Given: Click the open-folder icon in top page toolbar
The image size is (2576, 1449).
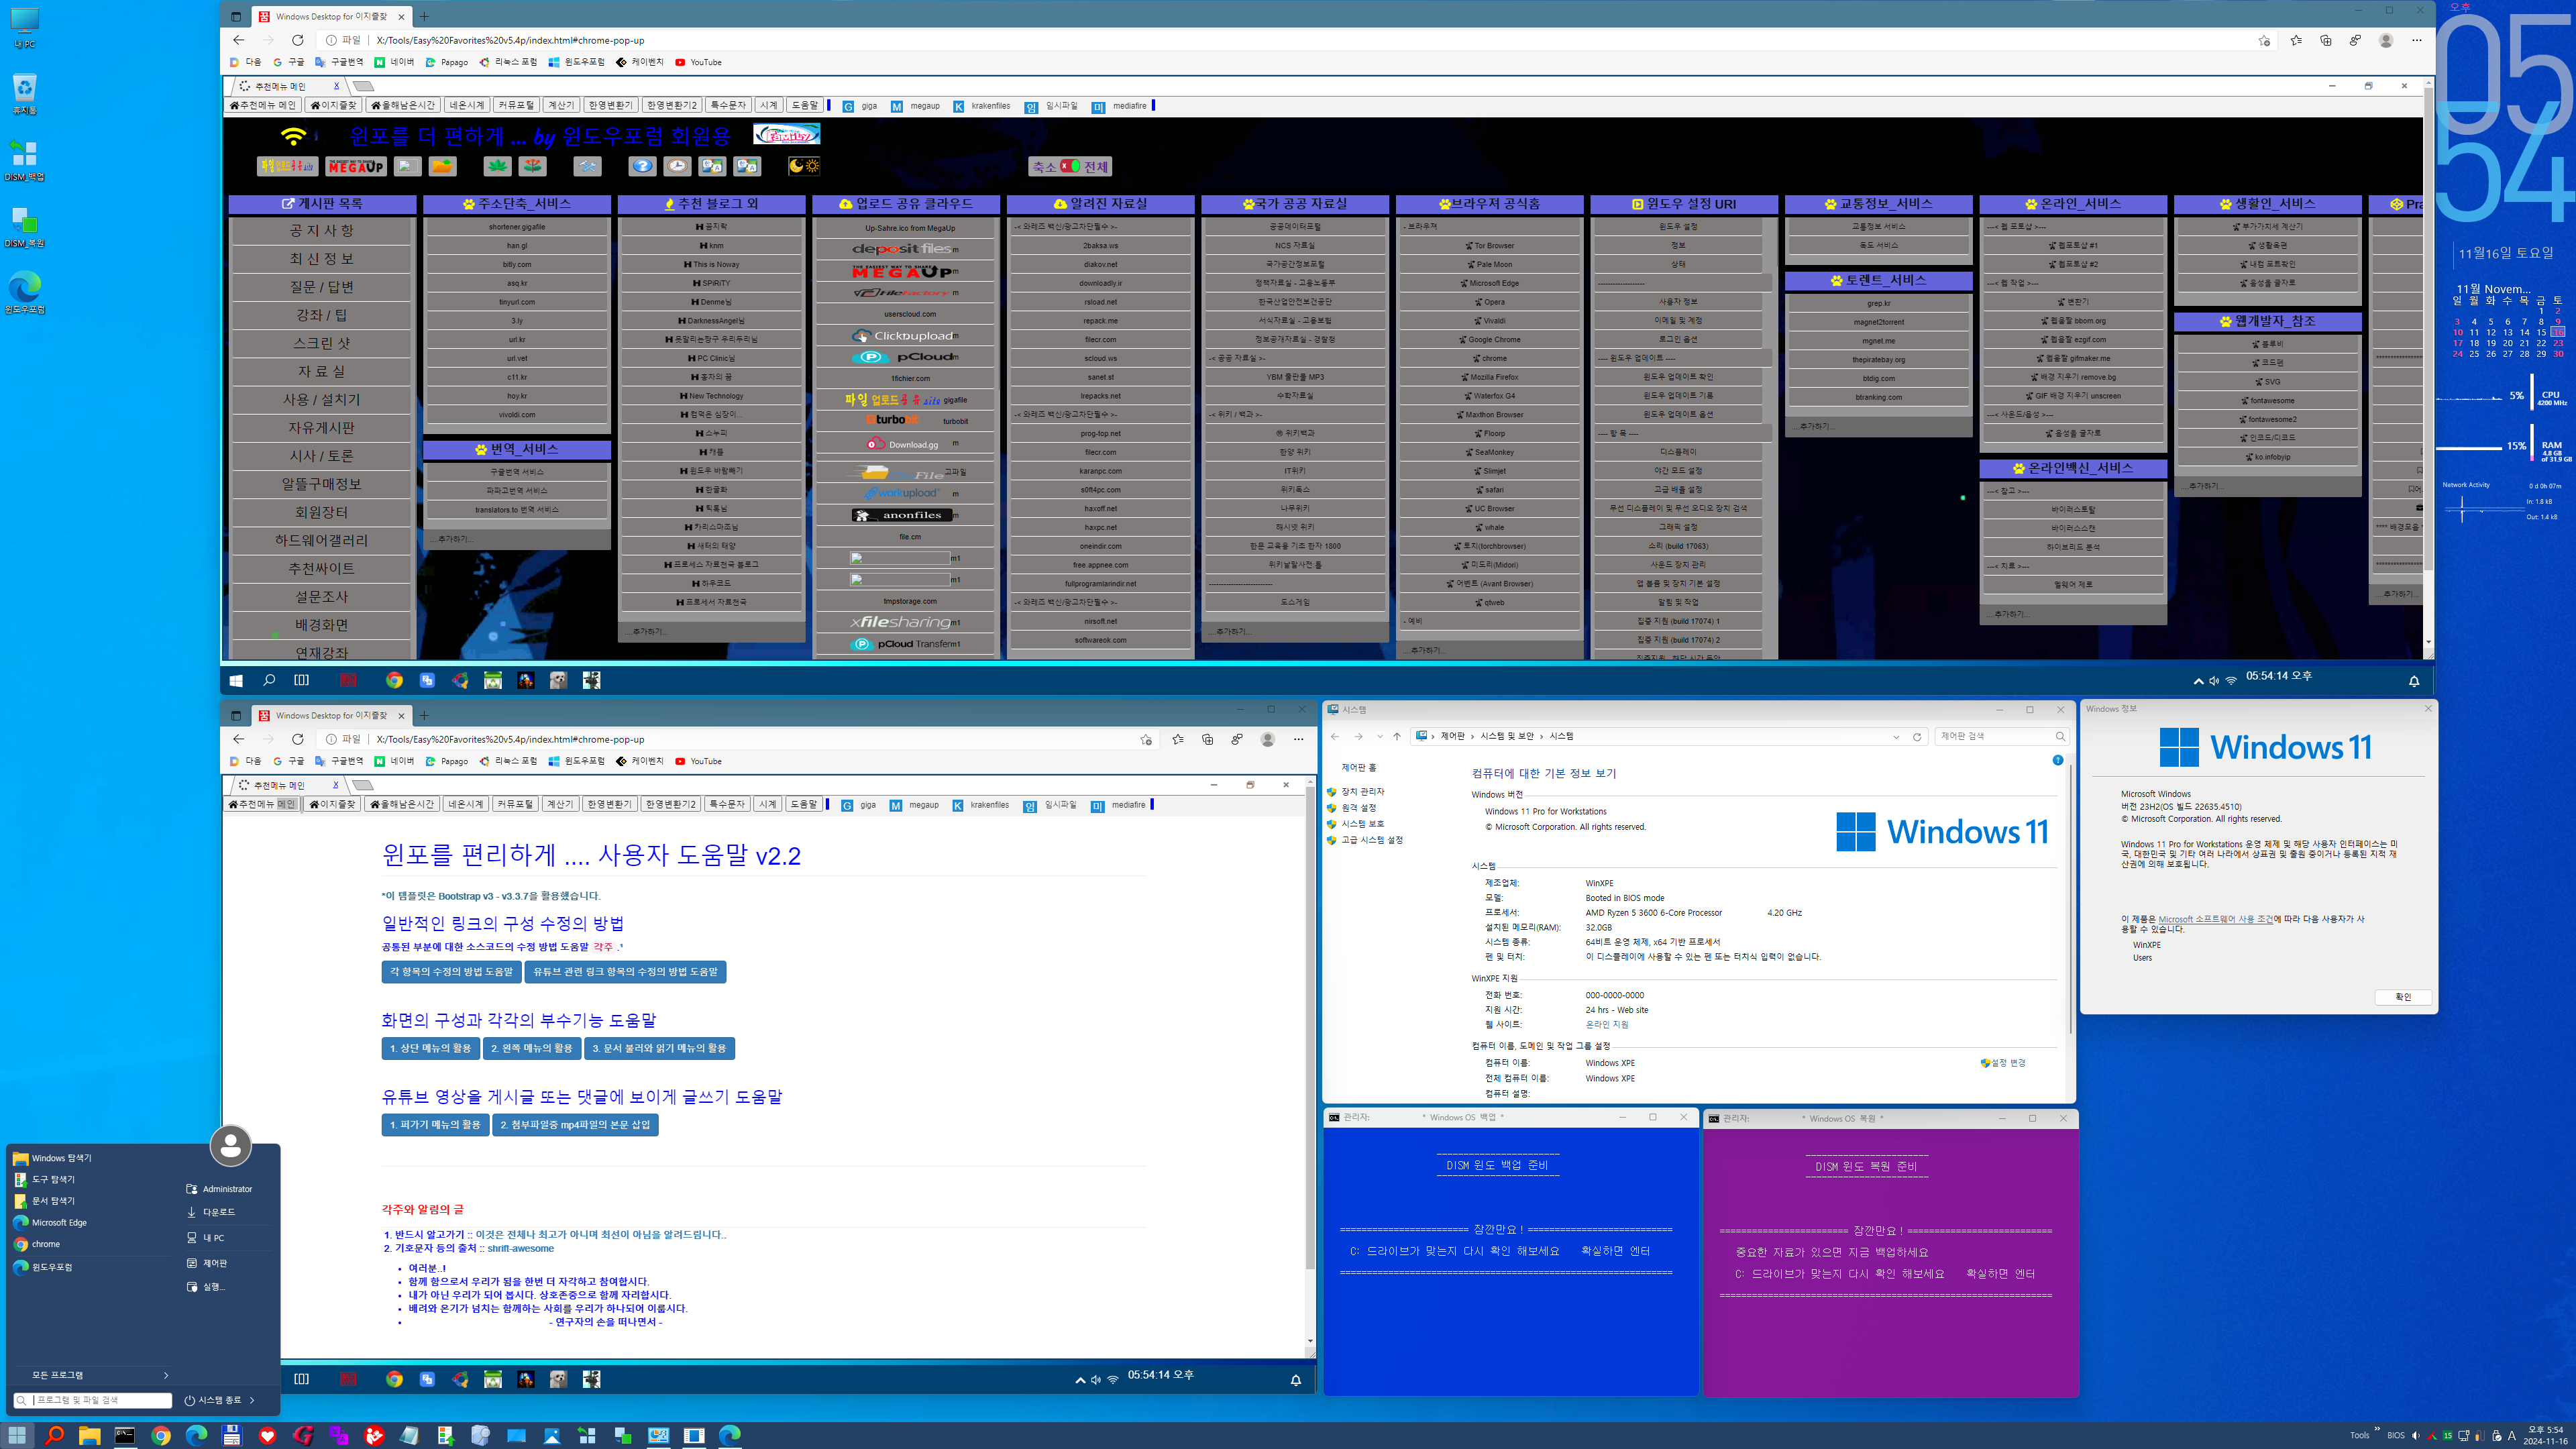Looking at the screenshot, I should (442, 166).
